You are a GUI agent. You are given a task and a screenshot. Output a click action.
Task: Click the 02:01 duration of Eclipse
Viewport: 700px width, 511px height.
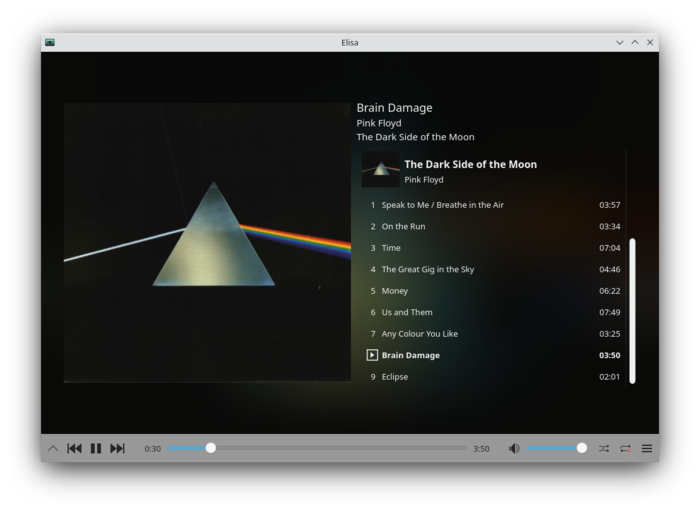point(609,377)
